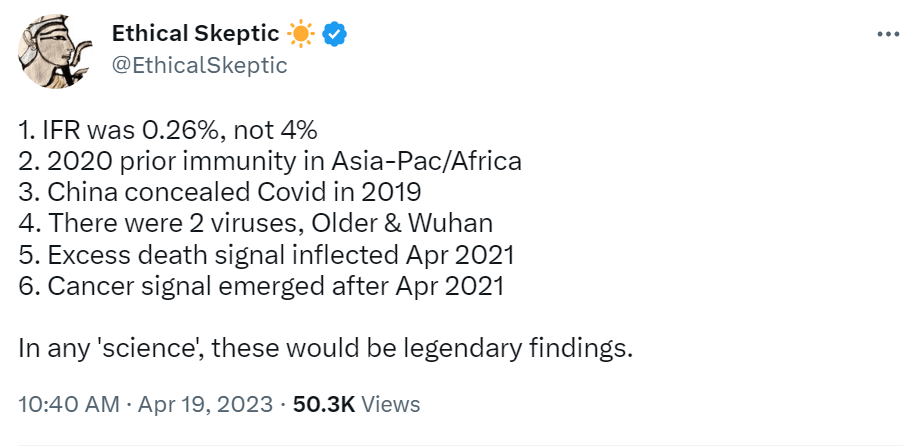Click the line on 2020 prior immunity
The height and width of the screenshot is (446, 913).
(x=270, y=161)
